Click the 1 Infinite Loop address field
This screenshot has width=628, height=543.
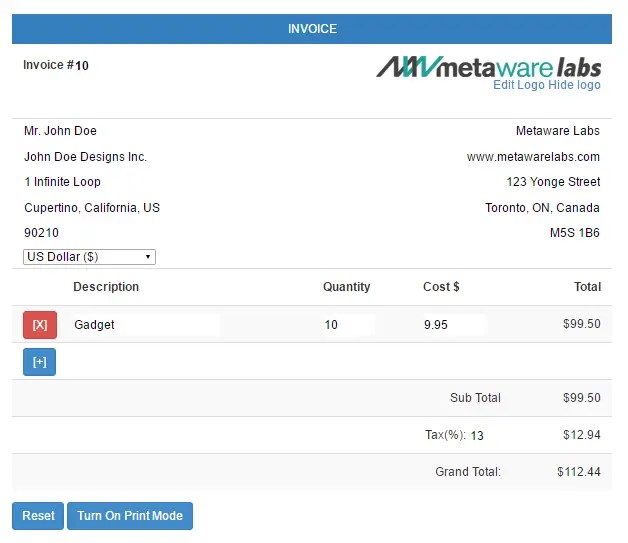(63, 182)
